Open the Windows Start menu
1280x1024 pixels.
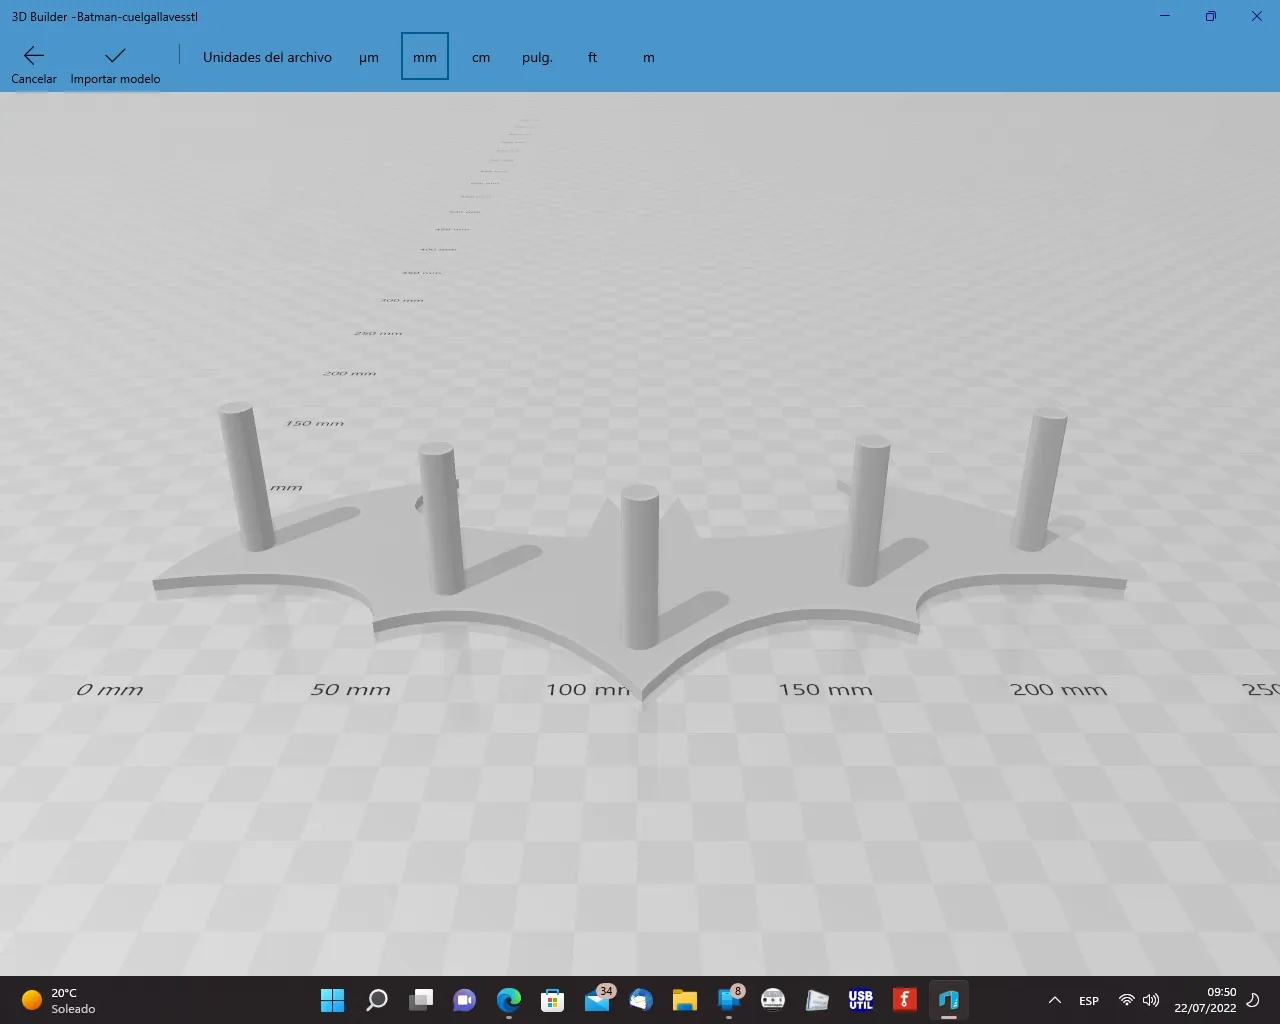tap(333, 1000)
